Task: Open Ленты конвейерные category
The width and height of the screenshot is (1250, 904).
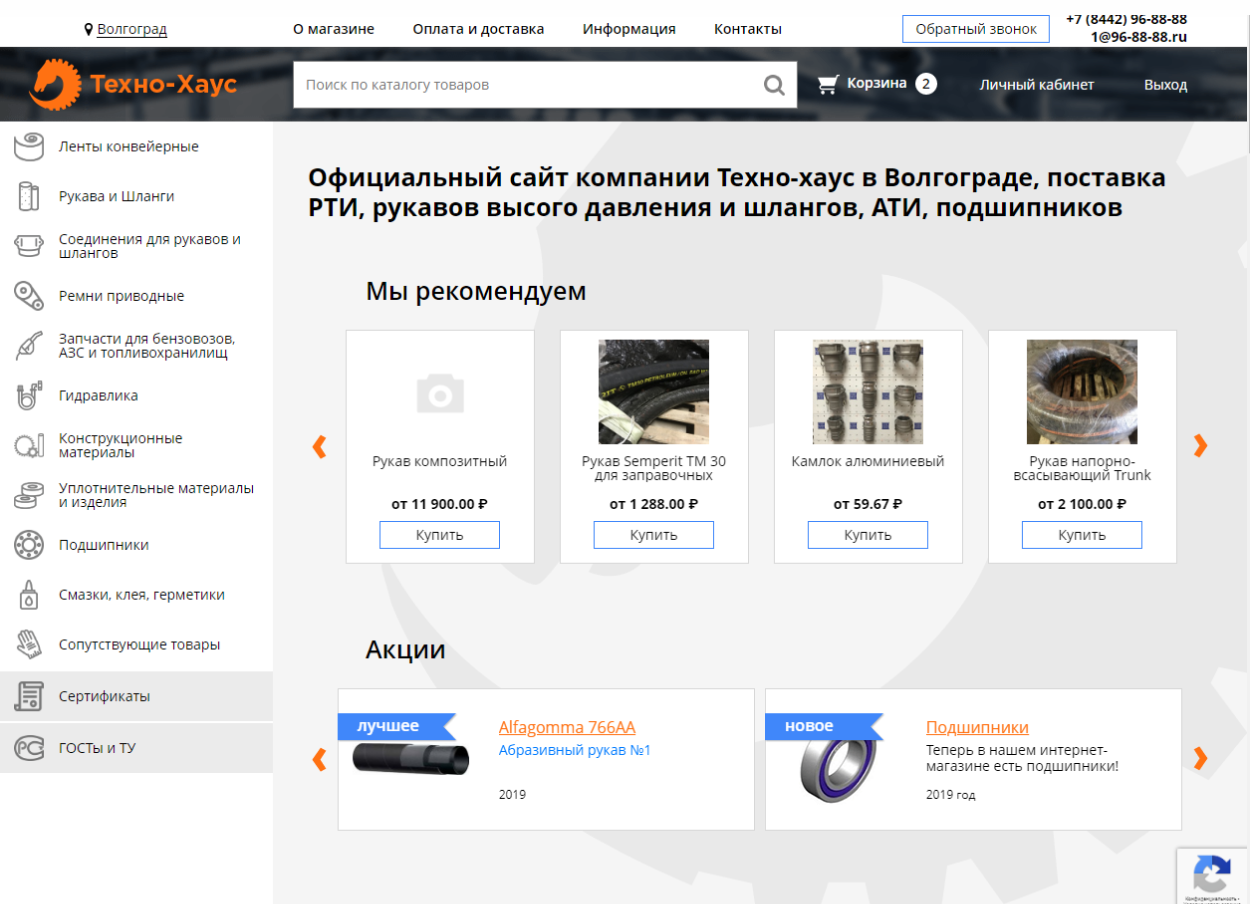Action: coord(129,147)
